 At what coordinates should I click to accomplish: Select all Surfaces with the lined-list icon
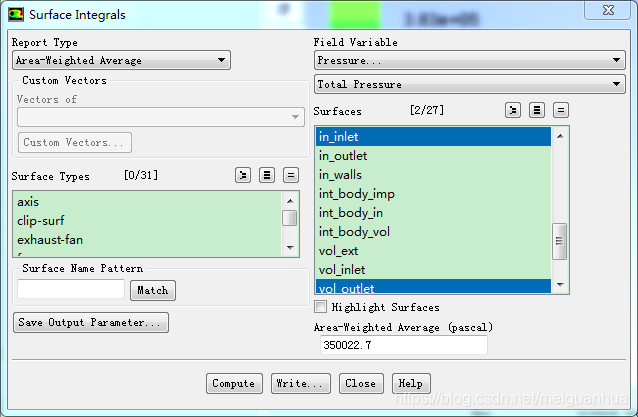click(x=537, y=110)
